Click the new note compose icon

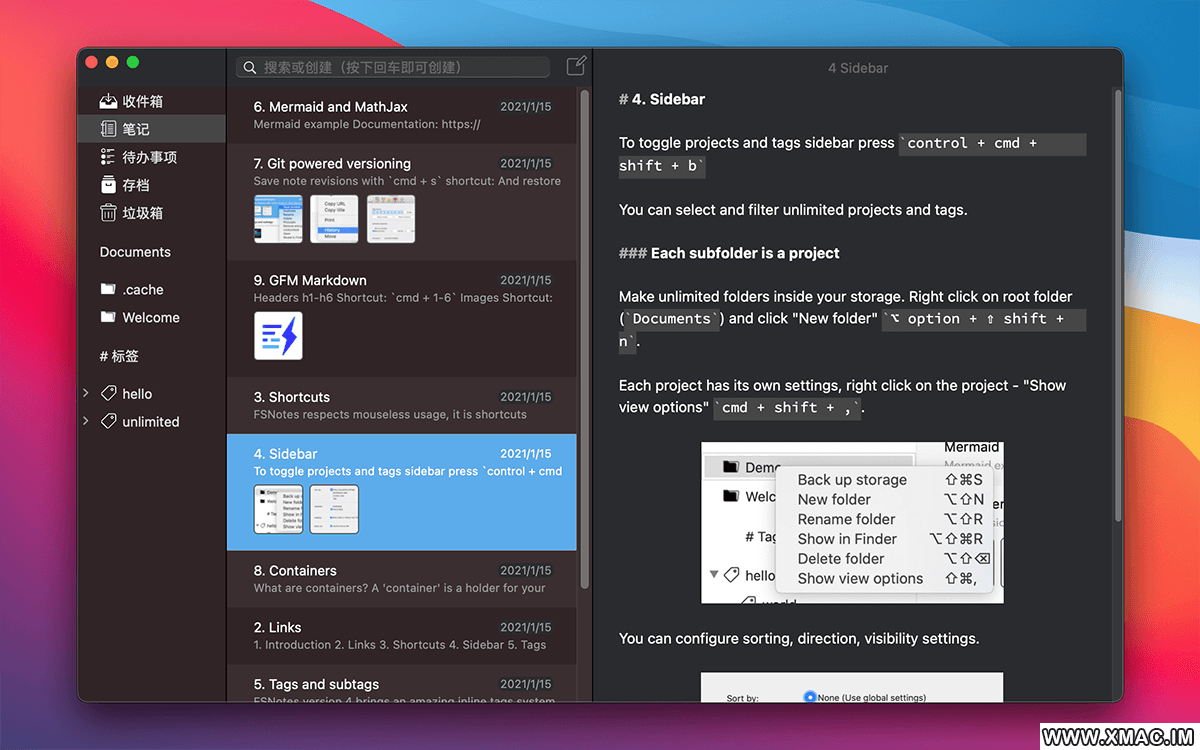click(x=576, y=67)
